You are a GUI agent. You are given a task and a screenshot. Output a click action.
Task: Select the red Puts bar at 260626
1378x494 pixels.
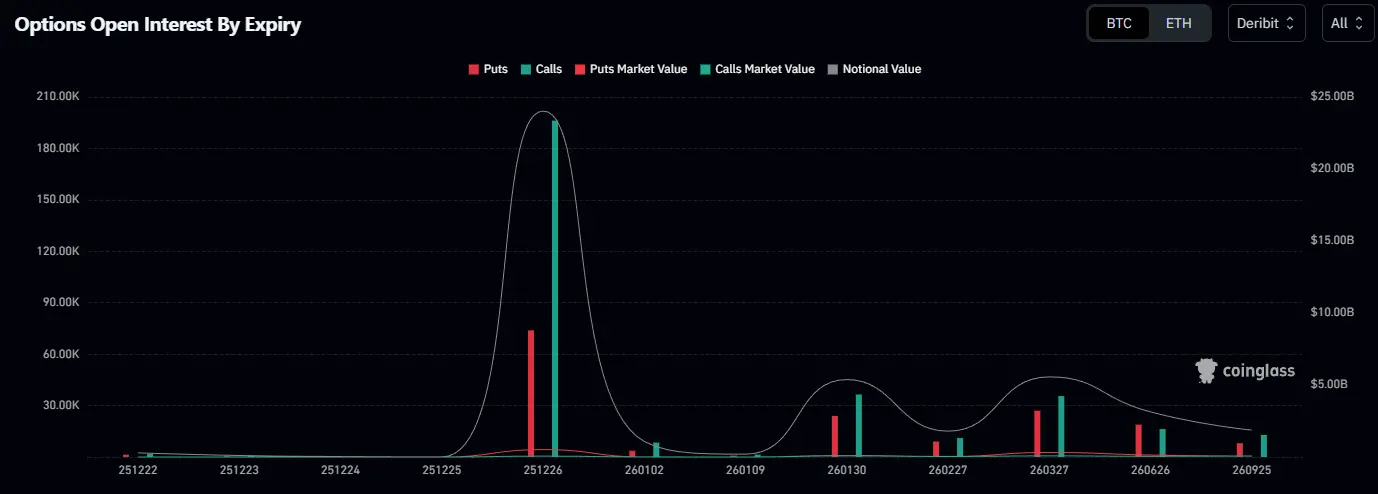pyautogui.click(x=1138, y=441)
